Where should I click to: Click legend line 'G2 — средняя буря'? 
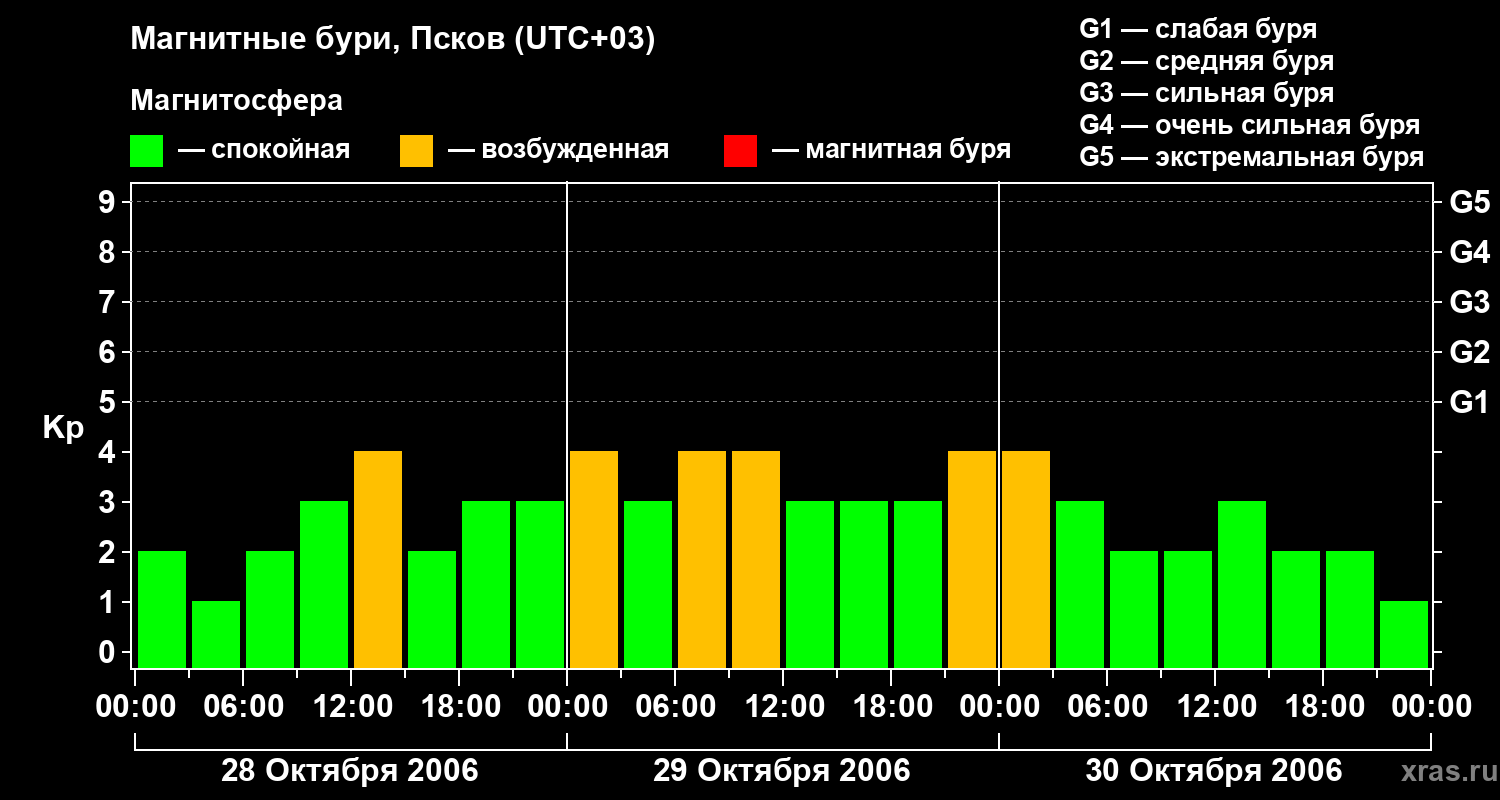1207,61
